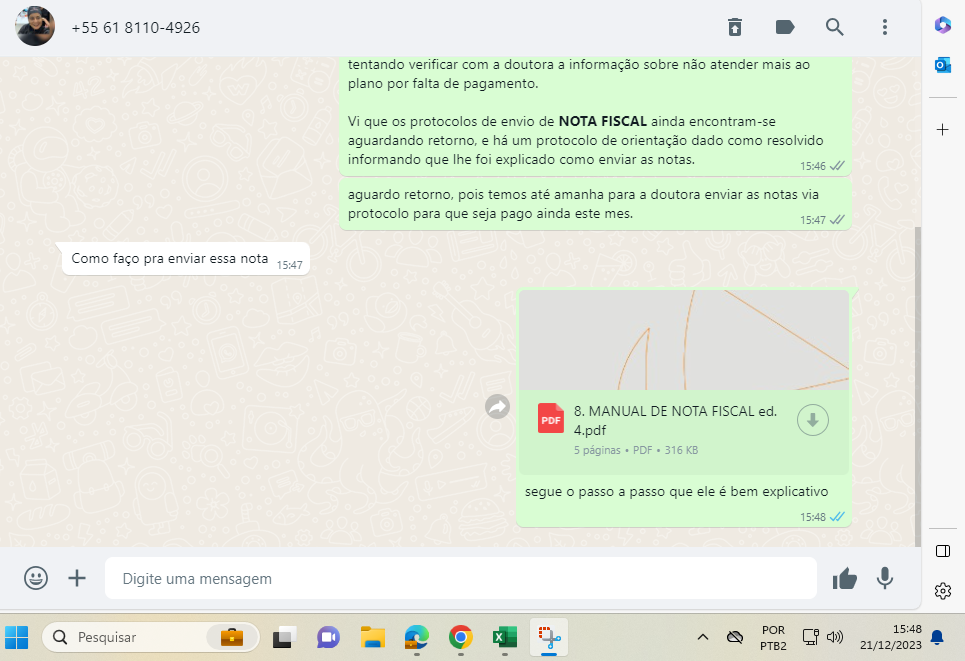965x661 pixels.
Task: Focus the 'Digite uma mensagem' field
Action: pyautogui.click(x=461, y=579)
